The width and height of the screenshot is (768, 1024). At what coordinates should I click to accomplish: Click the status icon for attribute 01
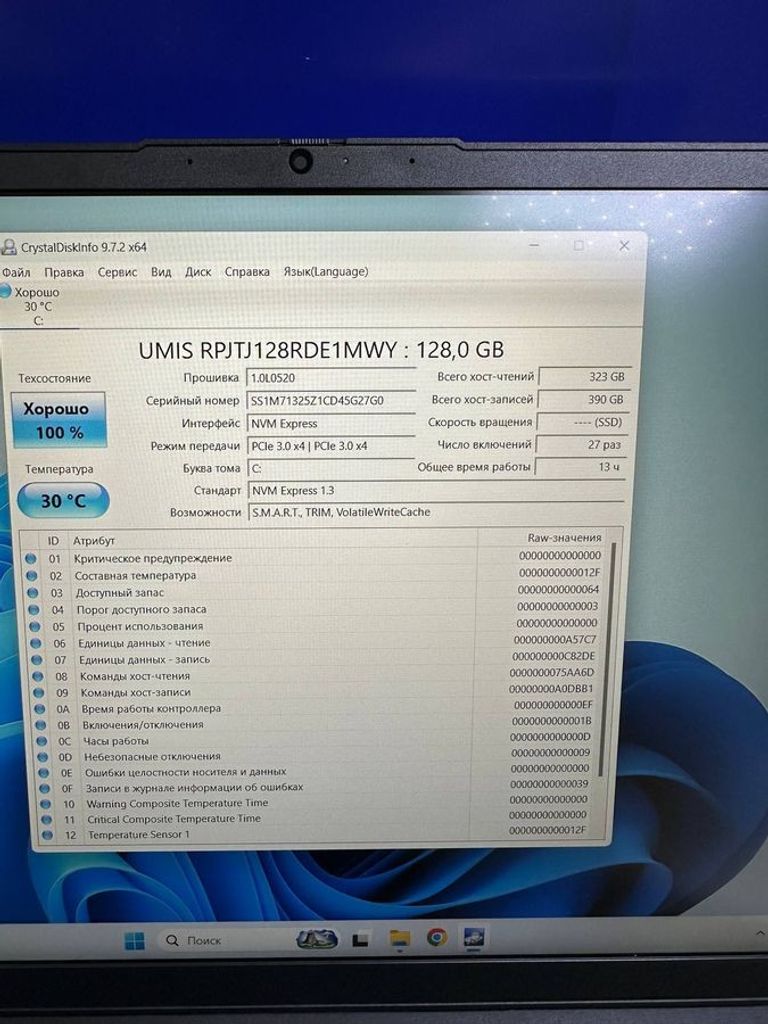coord(31,558)
